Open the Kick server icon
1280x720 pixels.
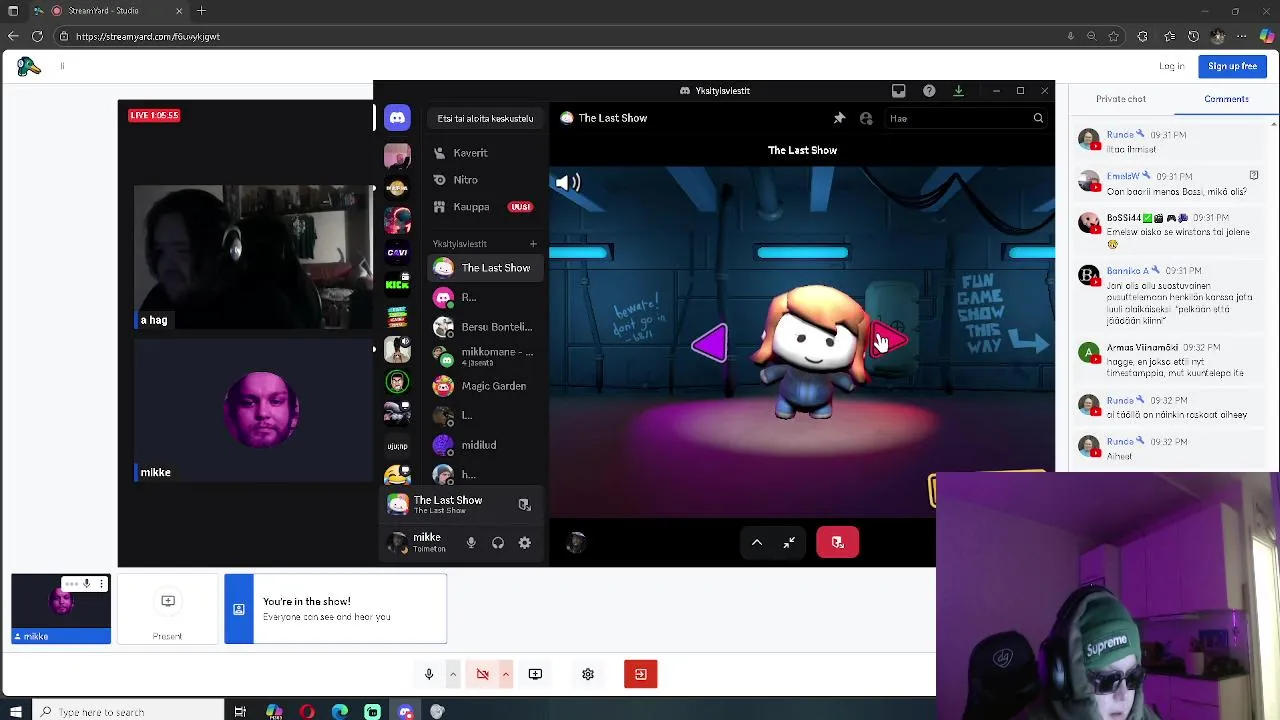click(397, 284)
